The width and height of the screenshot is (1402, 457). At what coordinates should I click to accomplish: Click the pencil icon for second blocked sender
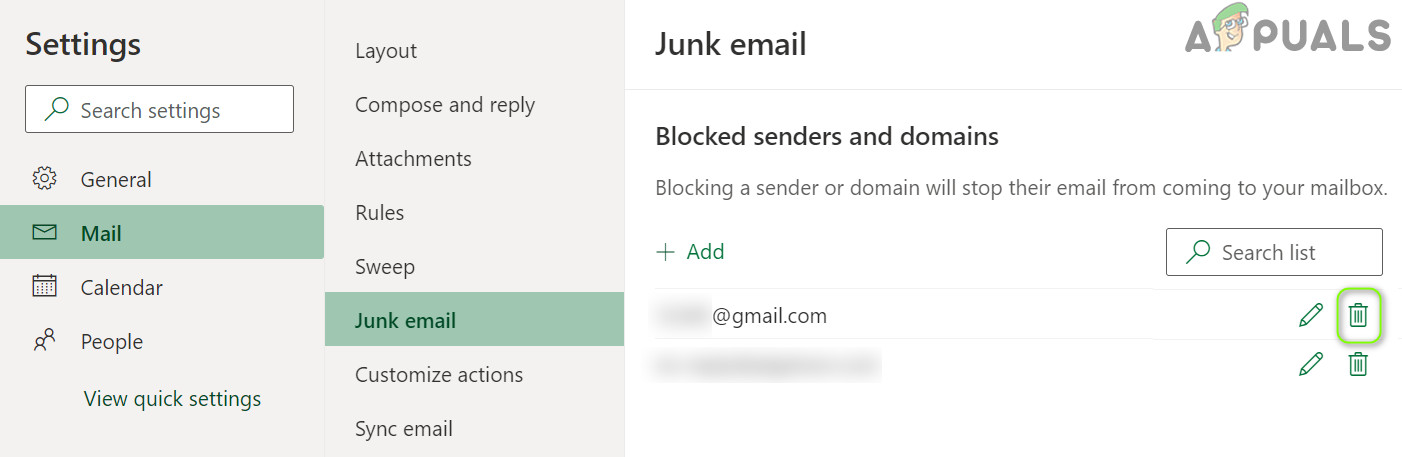(1310, 364)
